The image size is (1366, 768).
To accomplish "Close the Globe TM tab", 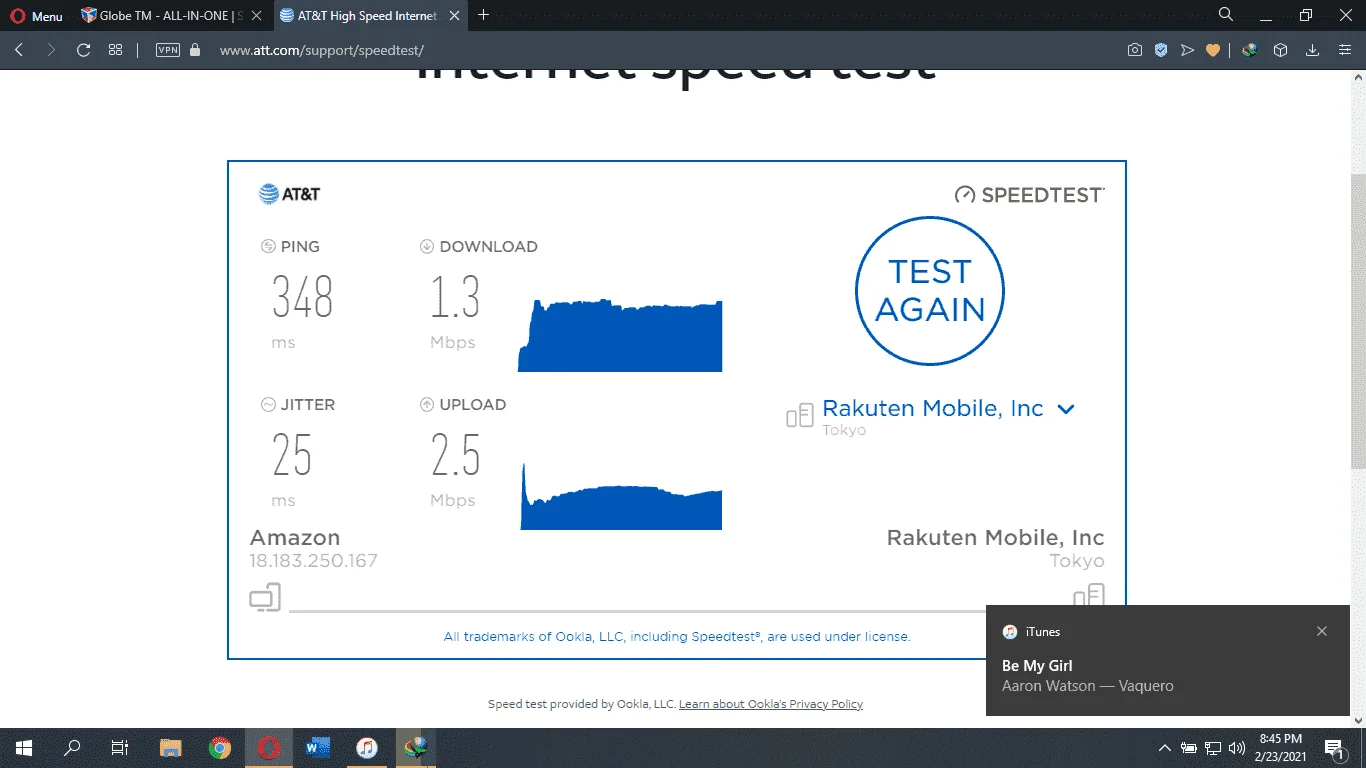I will tap(256, 16).
